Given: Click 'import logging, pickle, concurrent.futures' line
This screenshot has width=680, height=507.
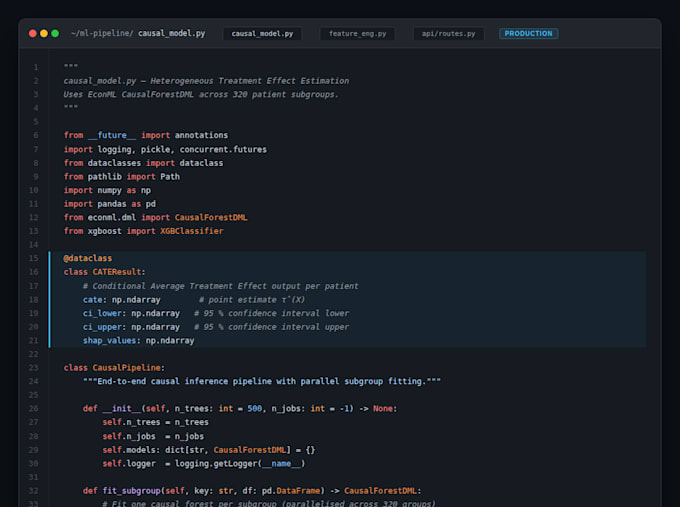Looking at the screenshot, I should [165, 150].
